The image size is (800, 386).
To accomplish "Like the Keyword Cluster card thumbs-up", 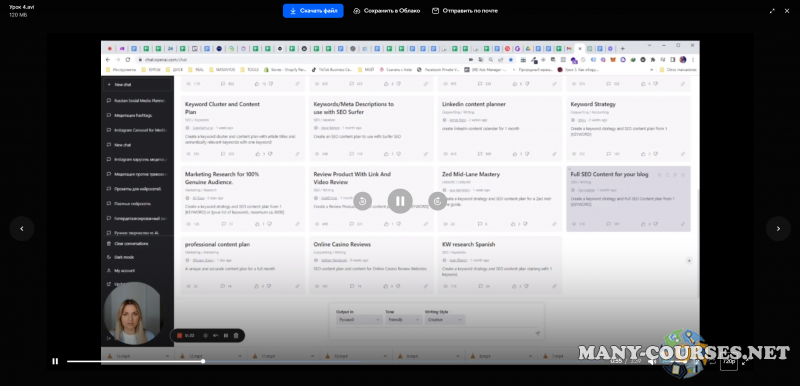I will [x=257, y=153].
